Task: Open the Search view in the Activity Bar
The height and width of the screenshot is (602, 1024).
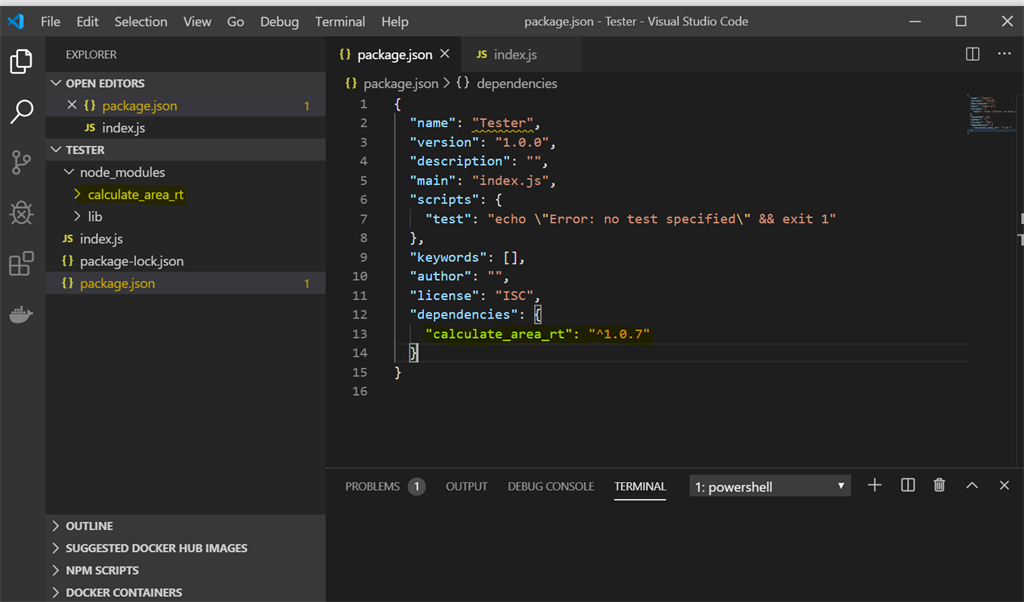Action: (x=21, y=111)
